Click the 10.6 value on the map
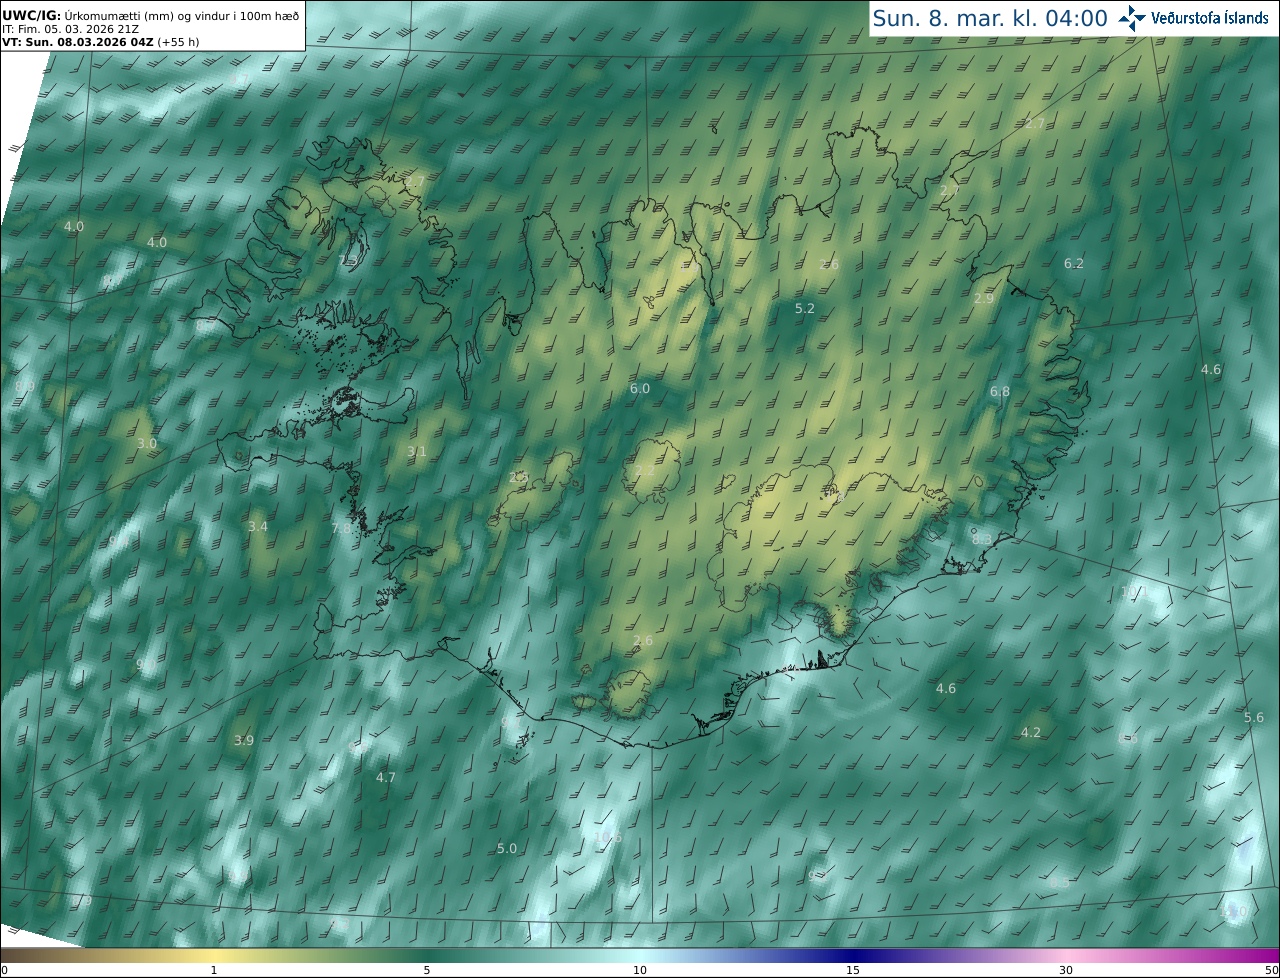1280x978 pixels. pos(608,838)
